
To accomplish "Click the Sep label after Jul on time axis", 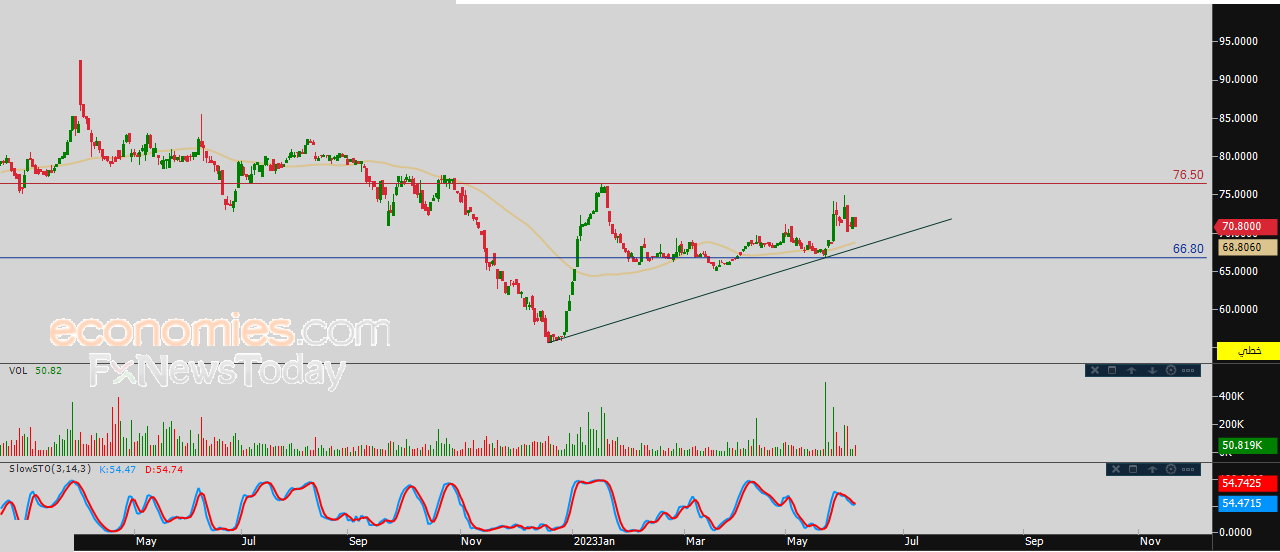I will pyautogui.click(x=359, y=542).
